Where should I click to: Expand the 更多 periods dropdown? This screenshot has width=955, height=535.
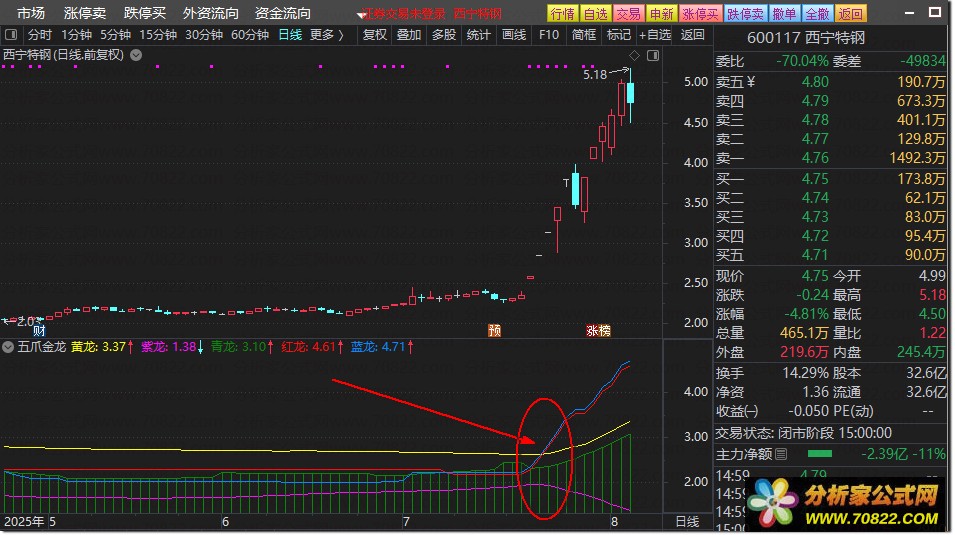click(x=326, y=35)
